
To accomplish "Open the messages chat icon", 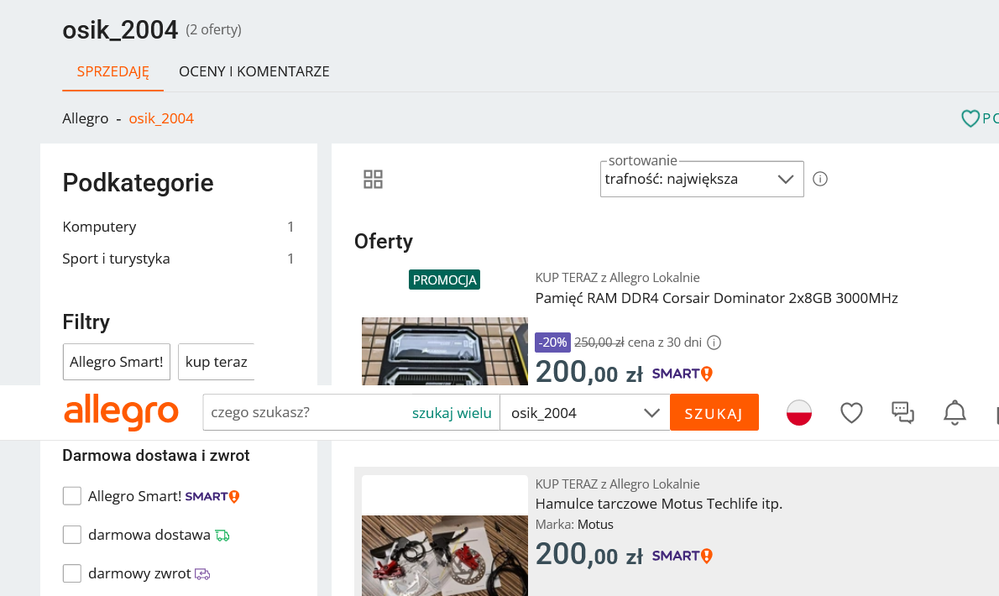I will tap(903, 412).
